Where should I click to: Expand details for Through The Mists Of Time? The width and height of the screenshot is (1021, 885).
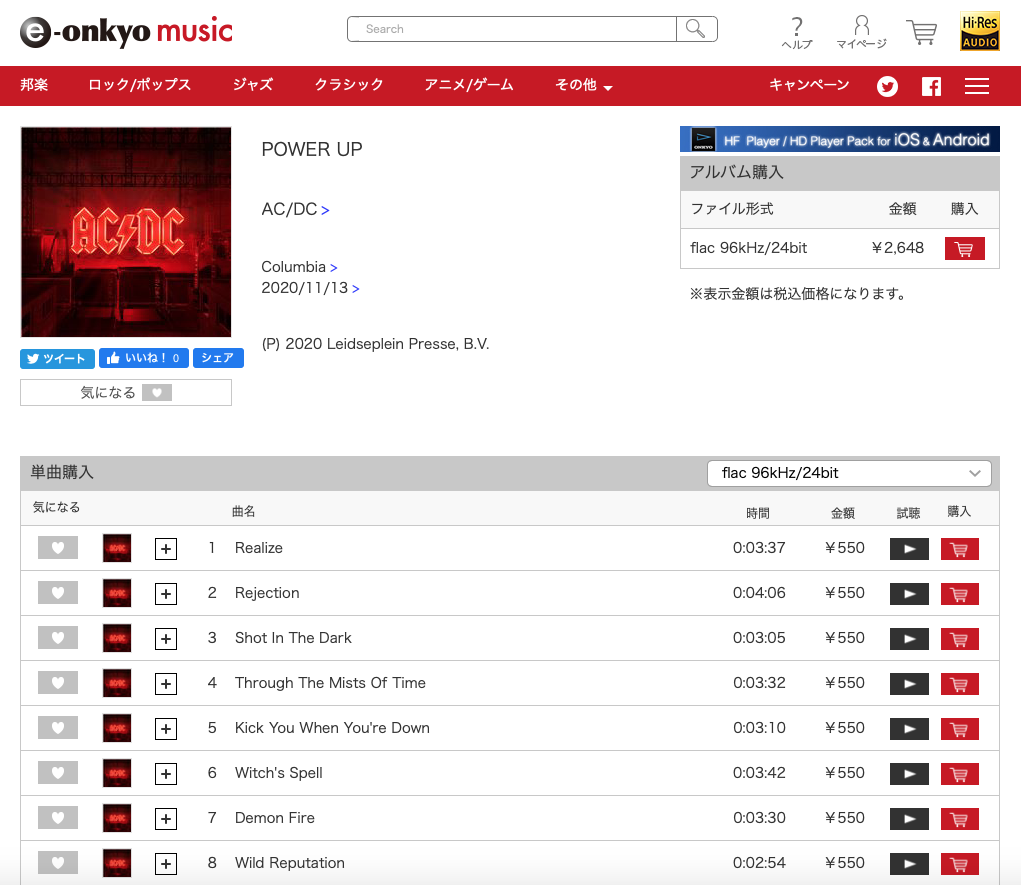tap(166, 684)
